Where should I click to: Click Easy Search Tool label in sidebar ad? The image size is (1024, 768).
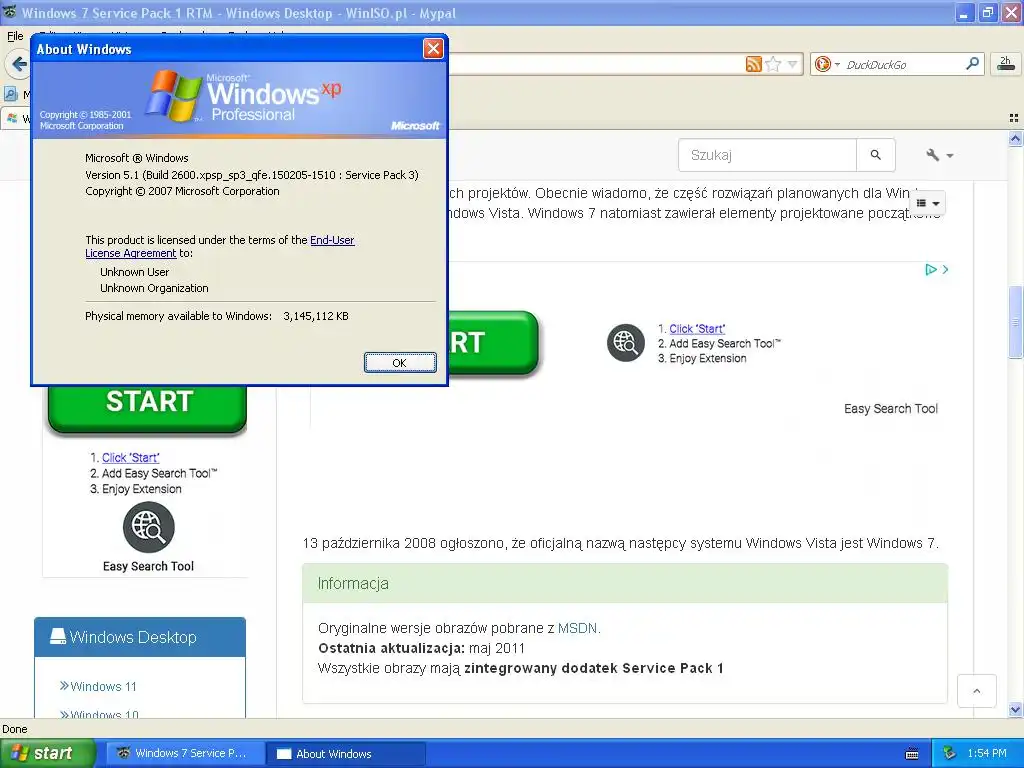148,566
